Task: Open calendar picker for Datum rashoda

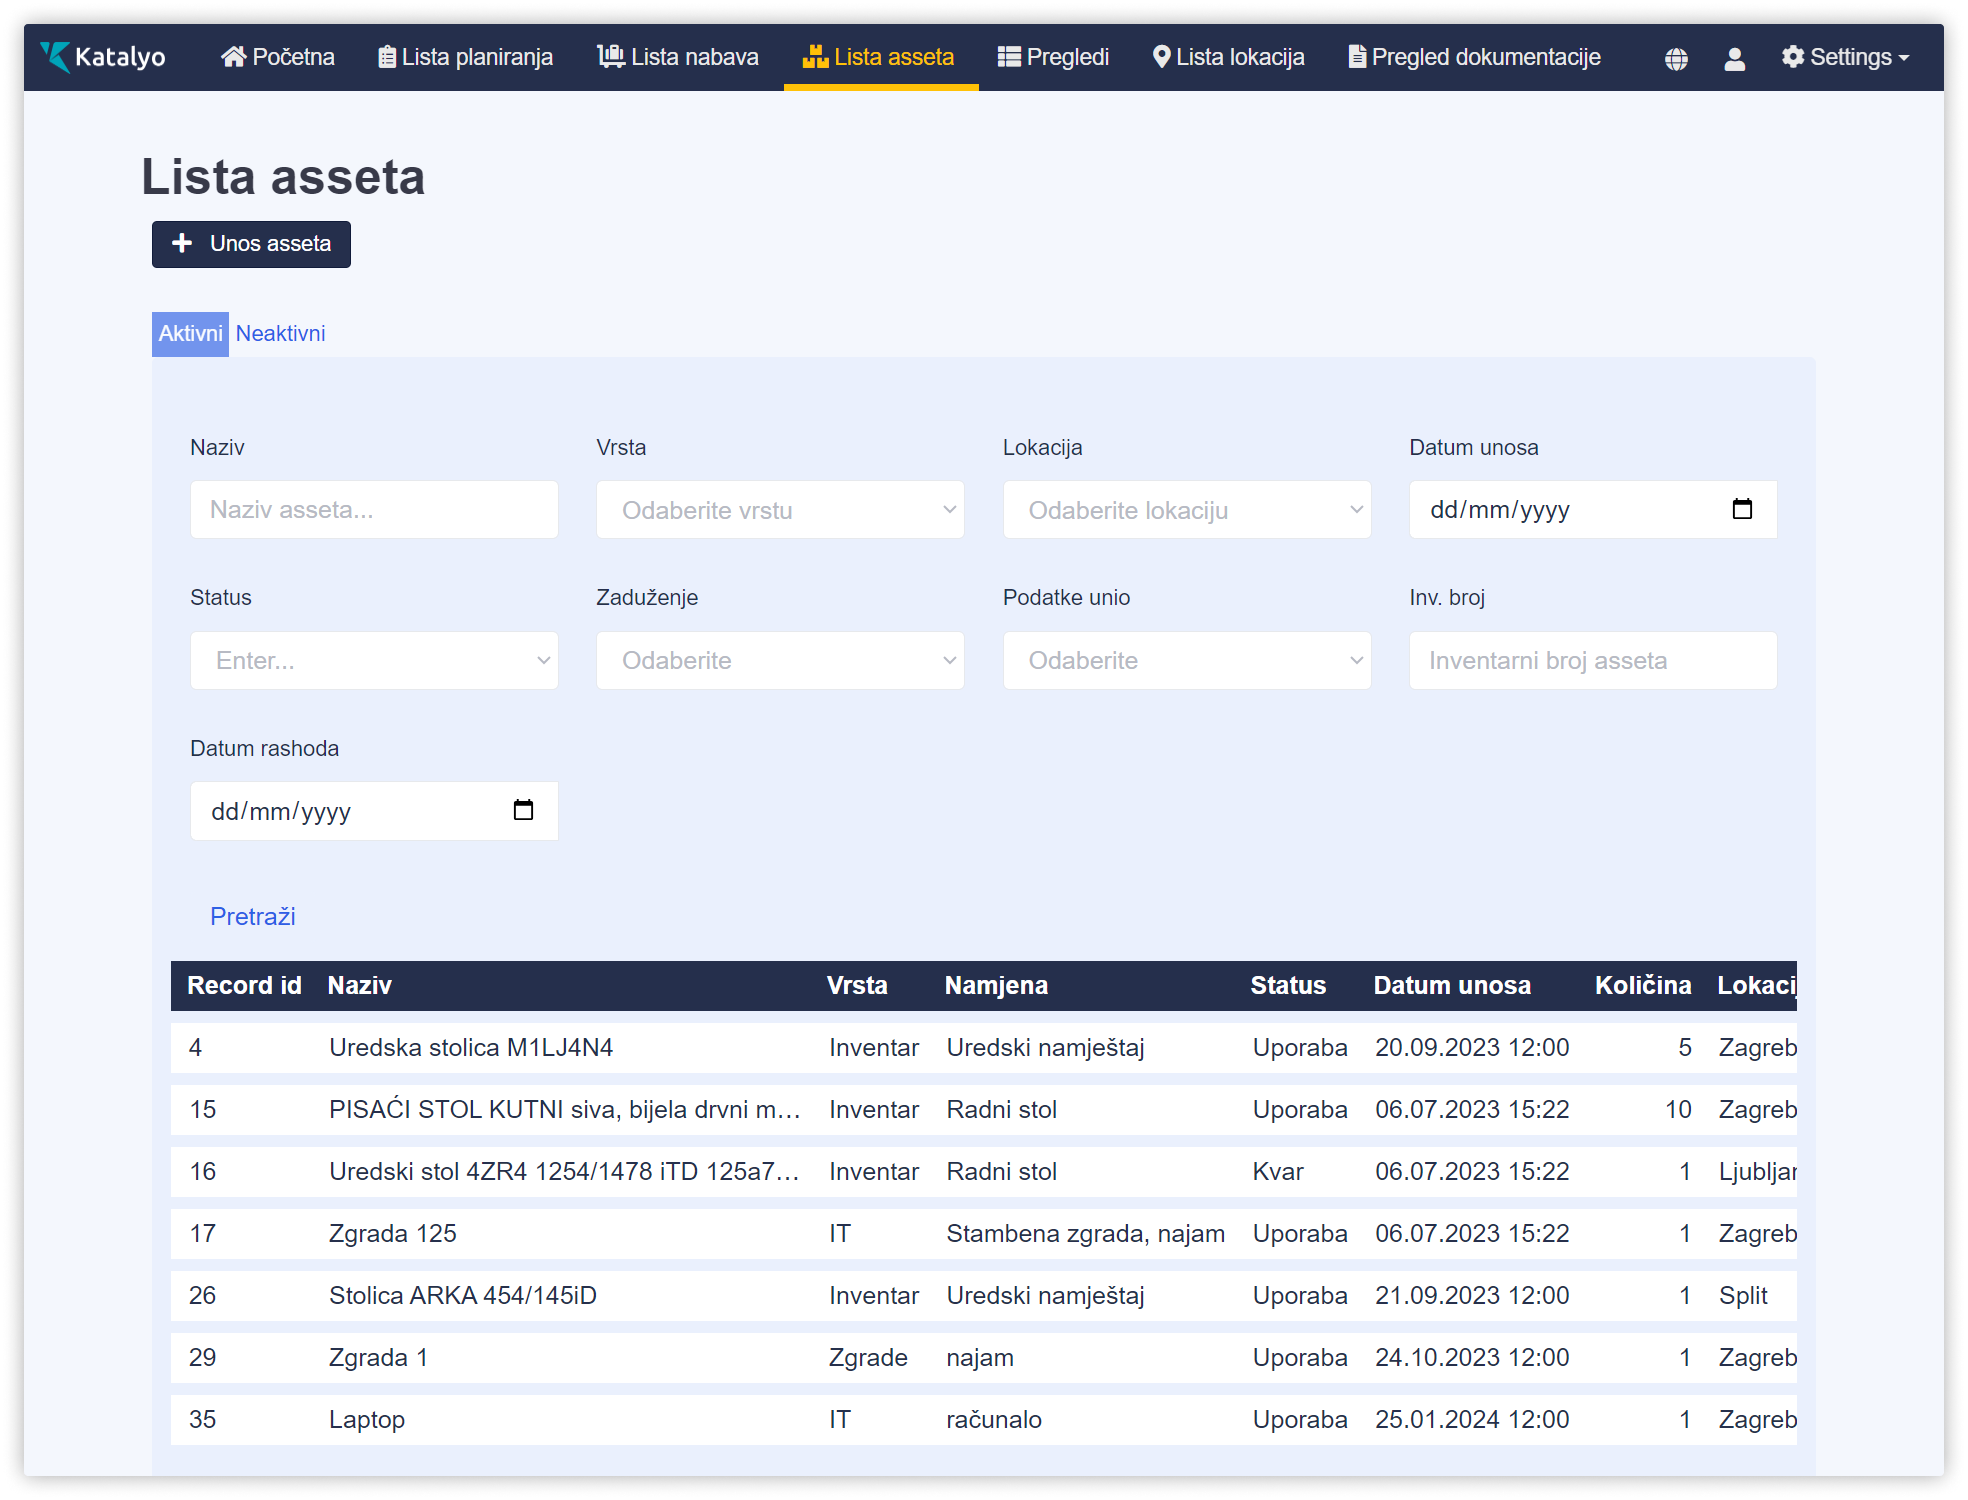Action: coord(523,810)
